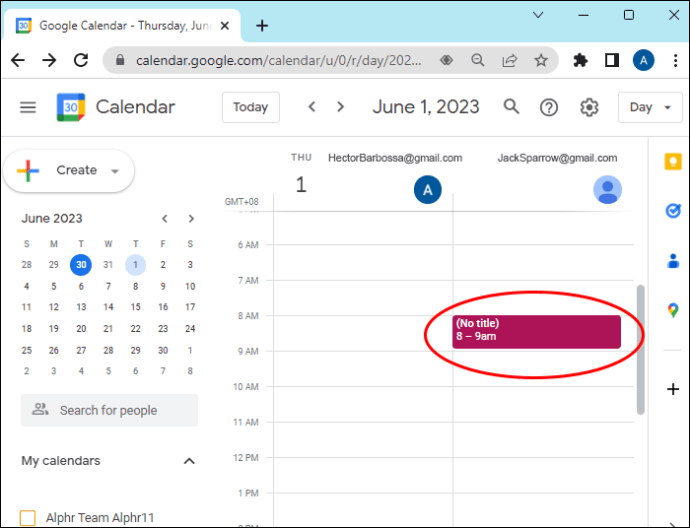The image size is (690, 528).
Task: Open Google Keep side panel icon
Action: tap(673, 161)
